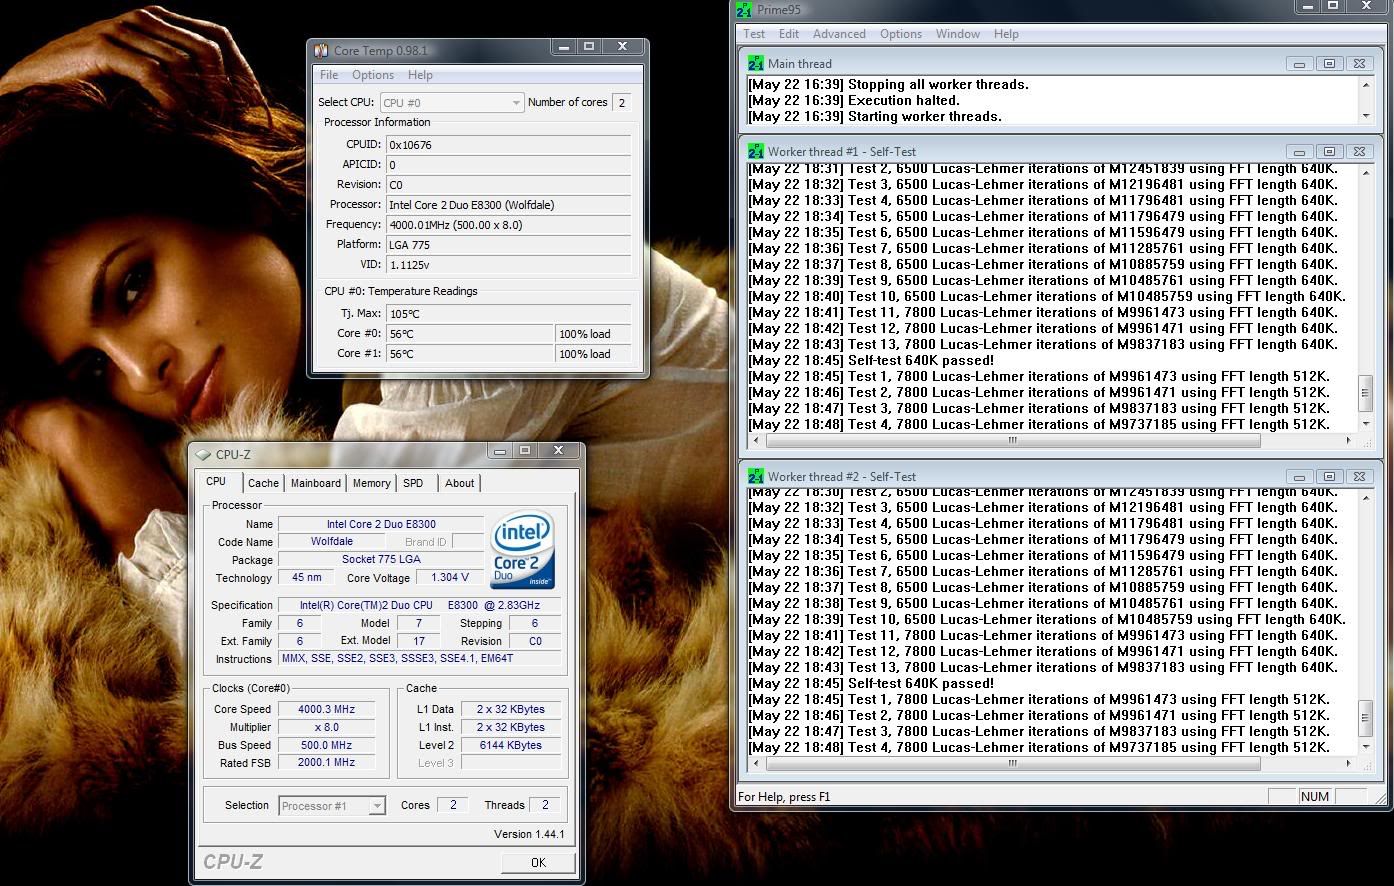Open the Options menu in Prime95
Image resolution: width=1394 pixels, height=886 pixels.
tap(901, 34)
